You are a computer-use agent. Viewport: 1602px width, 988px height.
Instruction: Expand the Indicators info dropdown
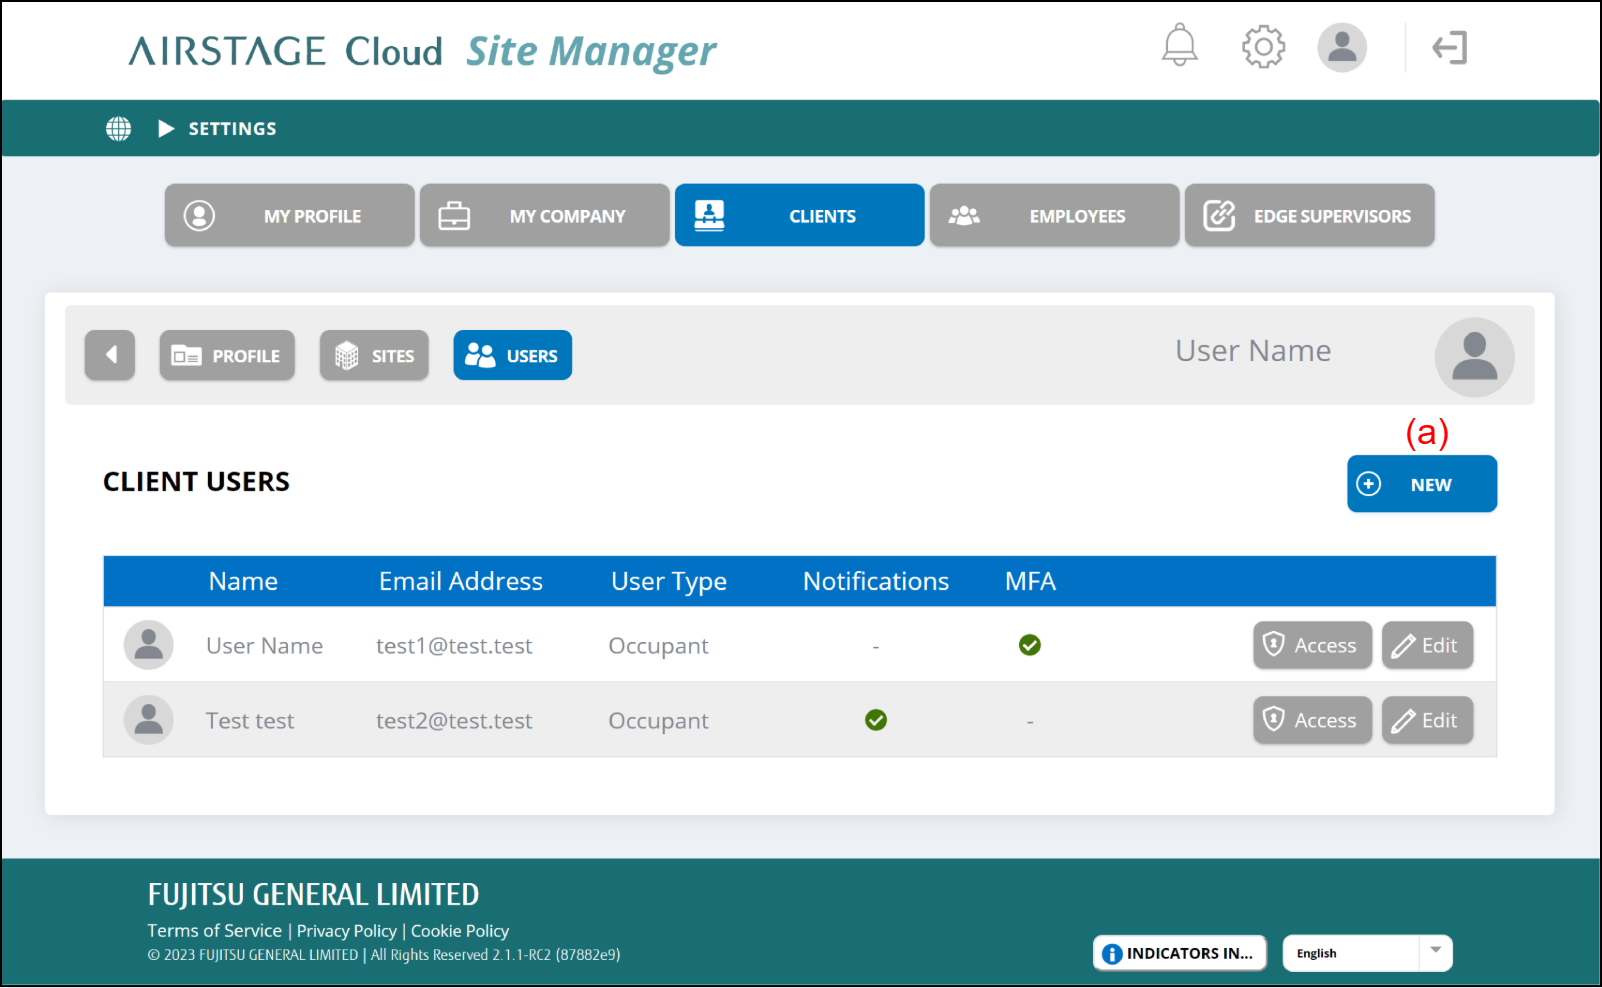click(x=1179, y=953)
